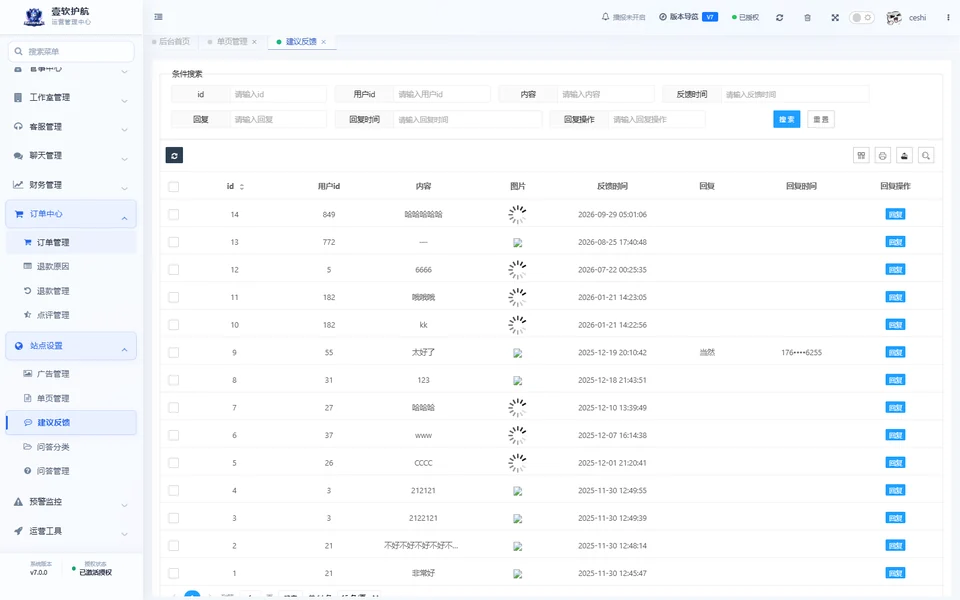Toggle the dark mode switch in header
Image resolution: width=960 pixels, height=600 pixels.
tap(861, 18)
